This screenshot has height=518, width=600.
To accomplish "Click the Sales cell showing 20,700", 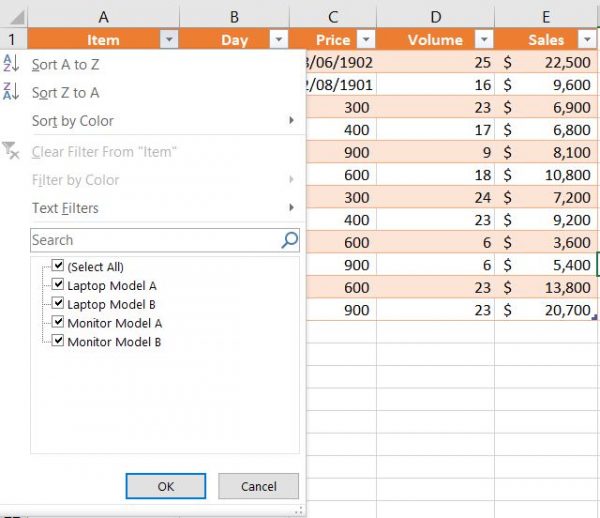I will 546,310.
